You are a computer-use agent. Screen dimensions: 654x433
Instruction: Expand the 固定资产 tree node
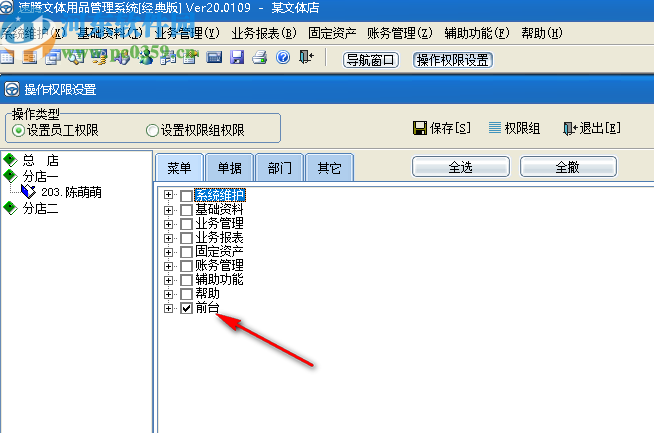point(168,252)
